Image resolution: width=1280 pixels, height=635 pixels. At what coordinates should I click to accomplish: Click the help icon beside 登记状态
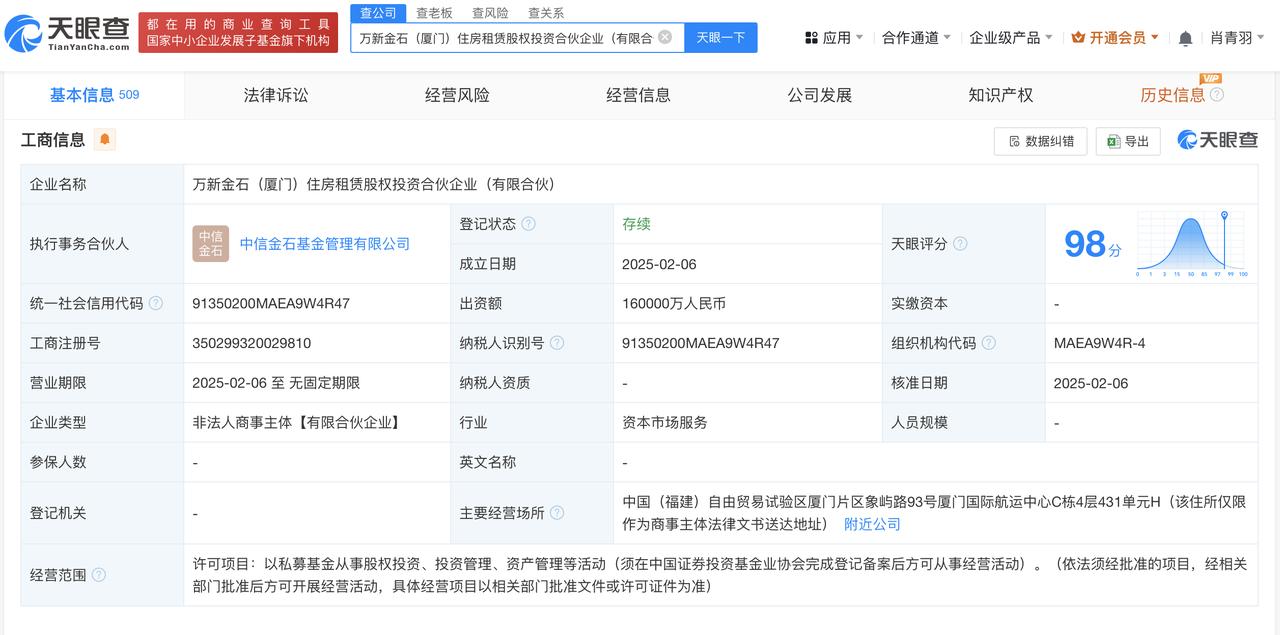click(x=528, y=224)
